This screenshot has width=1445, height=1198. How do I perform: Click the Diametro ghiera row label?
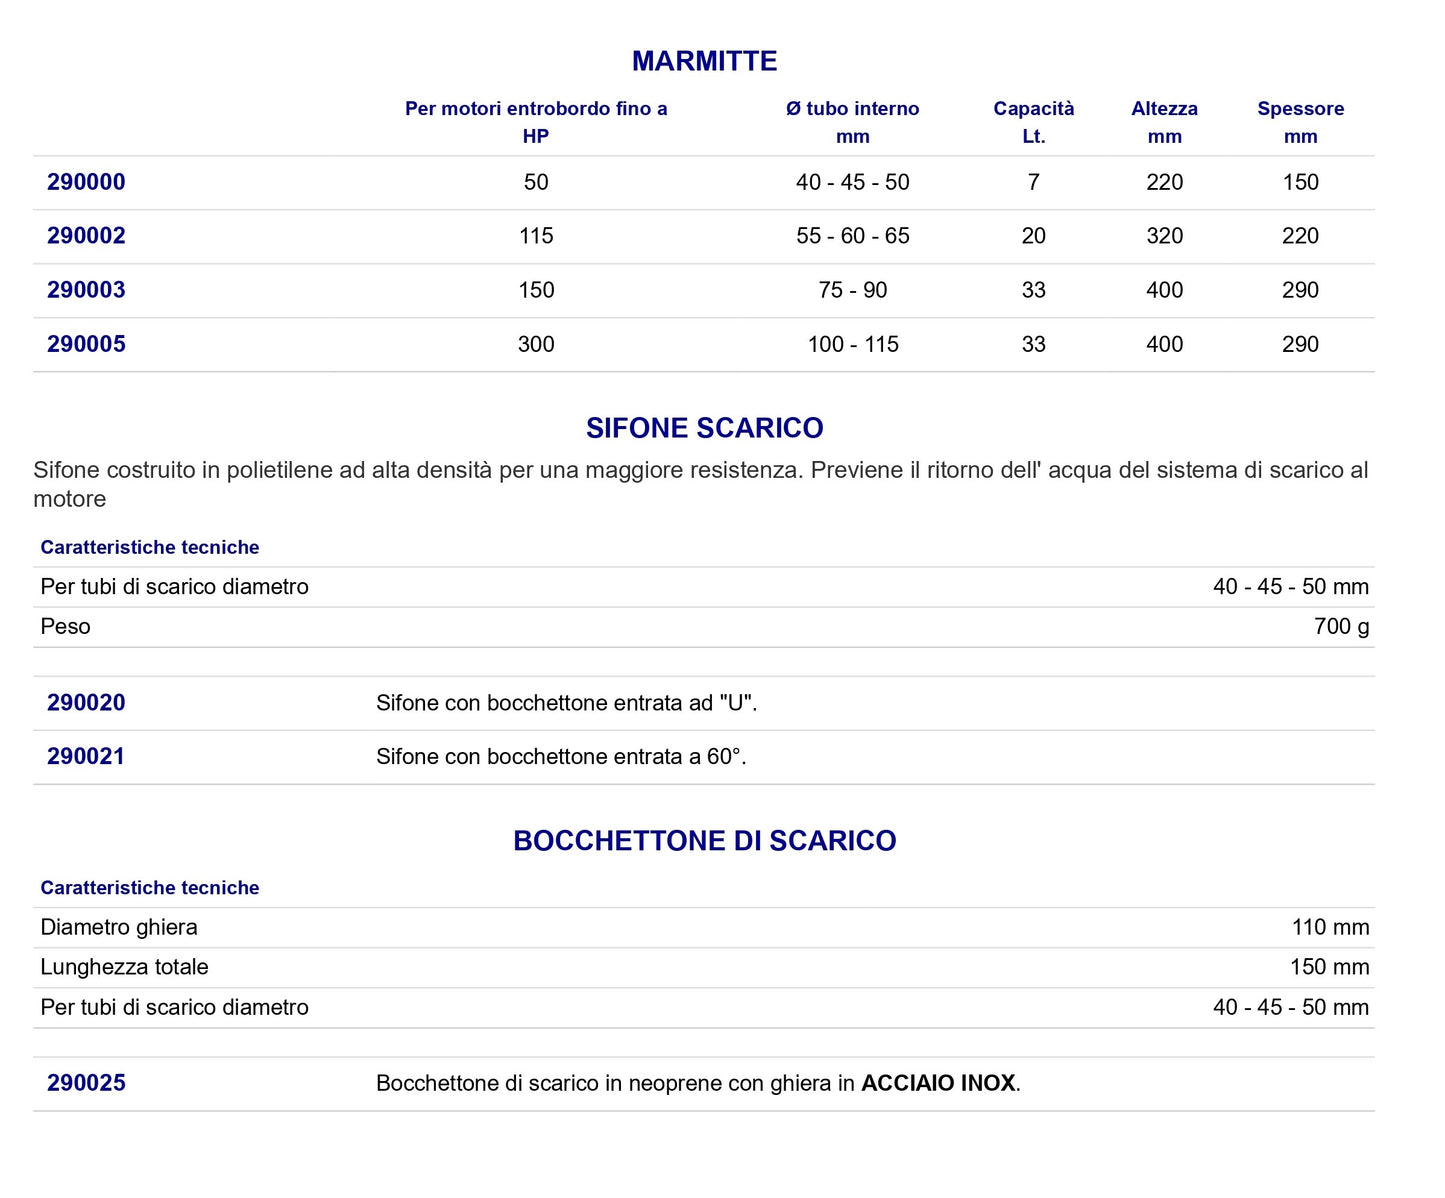tap(119, 928)
